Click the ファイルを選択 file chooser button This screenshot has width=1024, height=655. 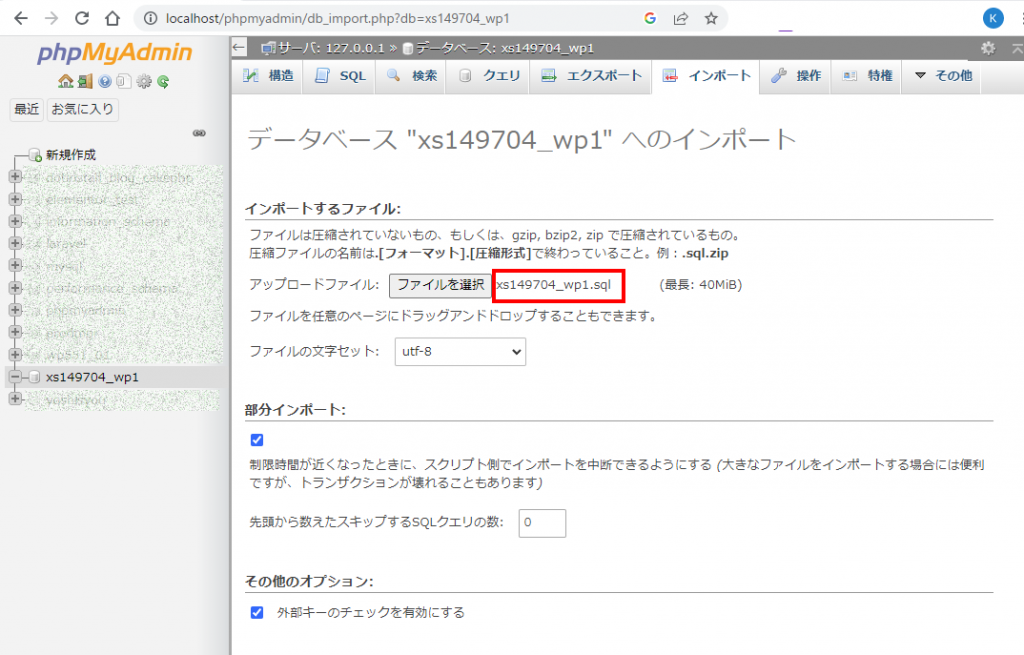pyautogui.click(x=440, y=285)
